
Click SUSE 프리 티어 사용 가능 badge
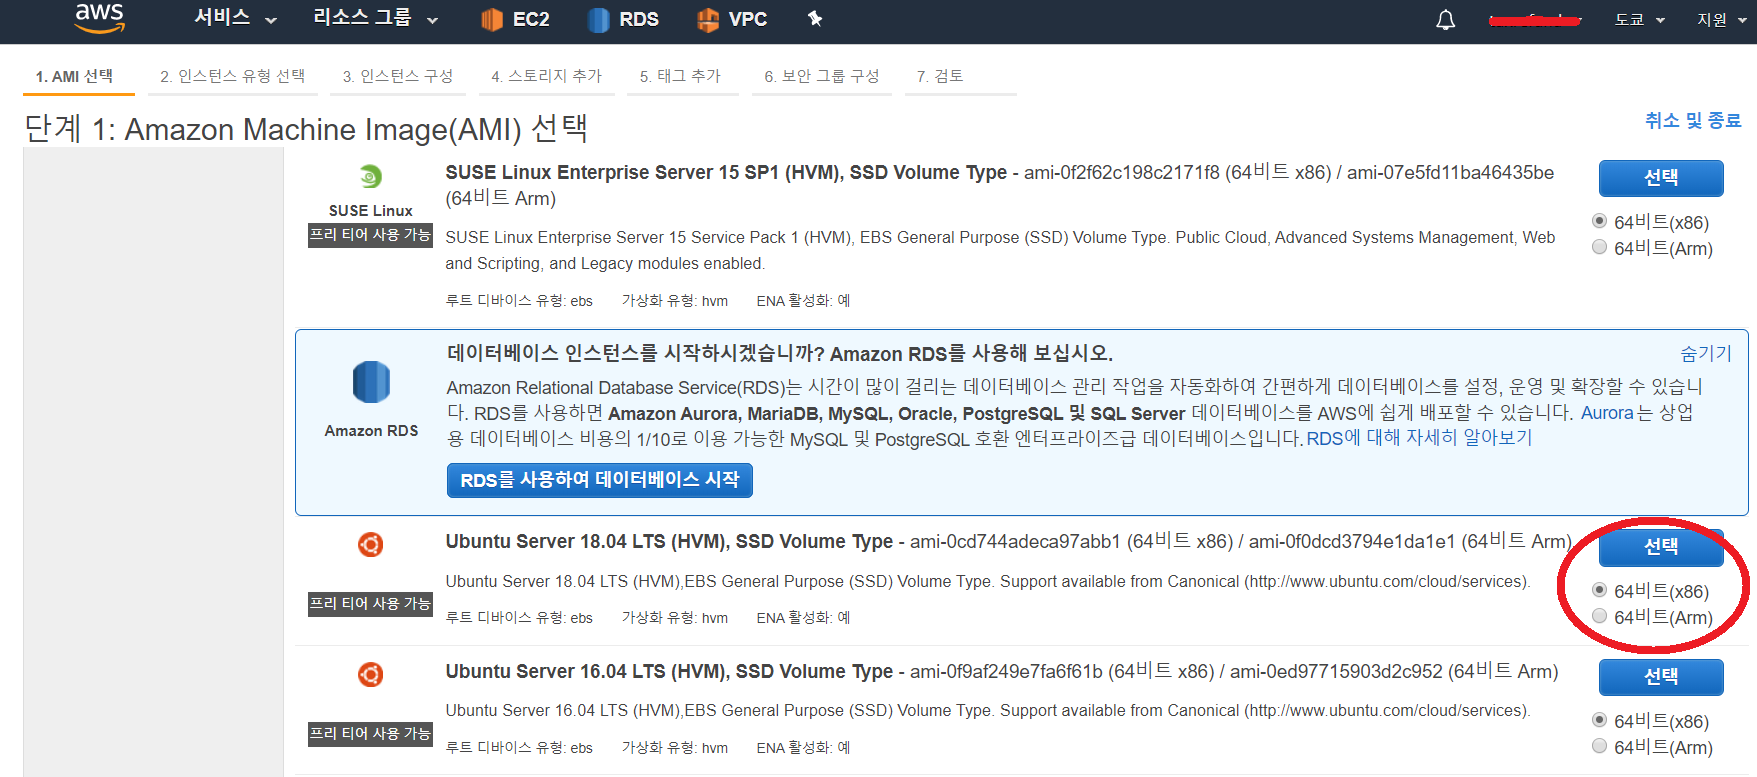tap(370, 235)
